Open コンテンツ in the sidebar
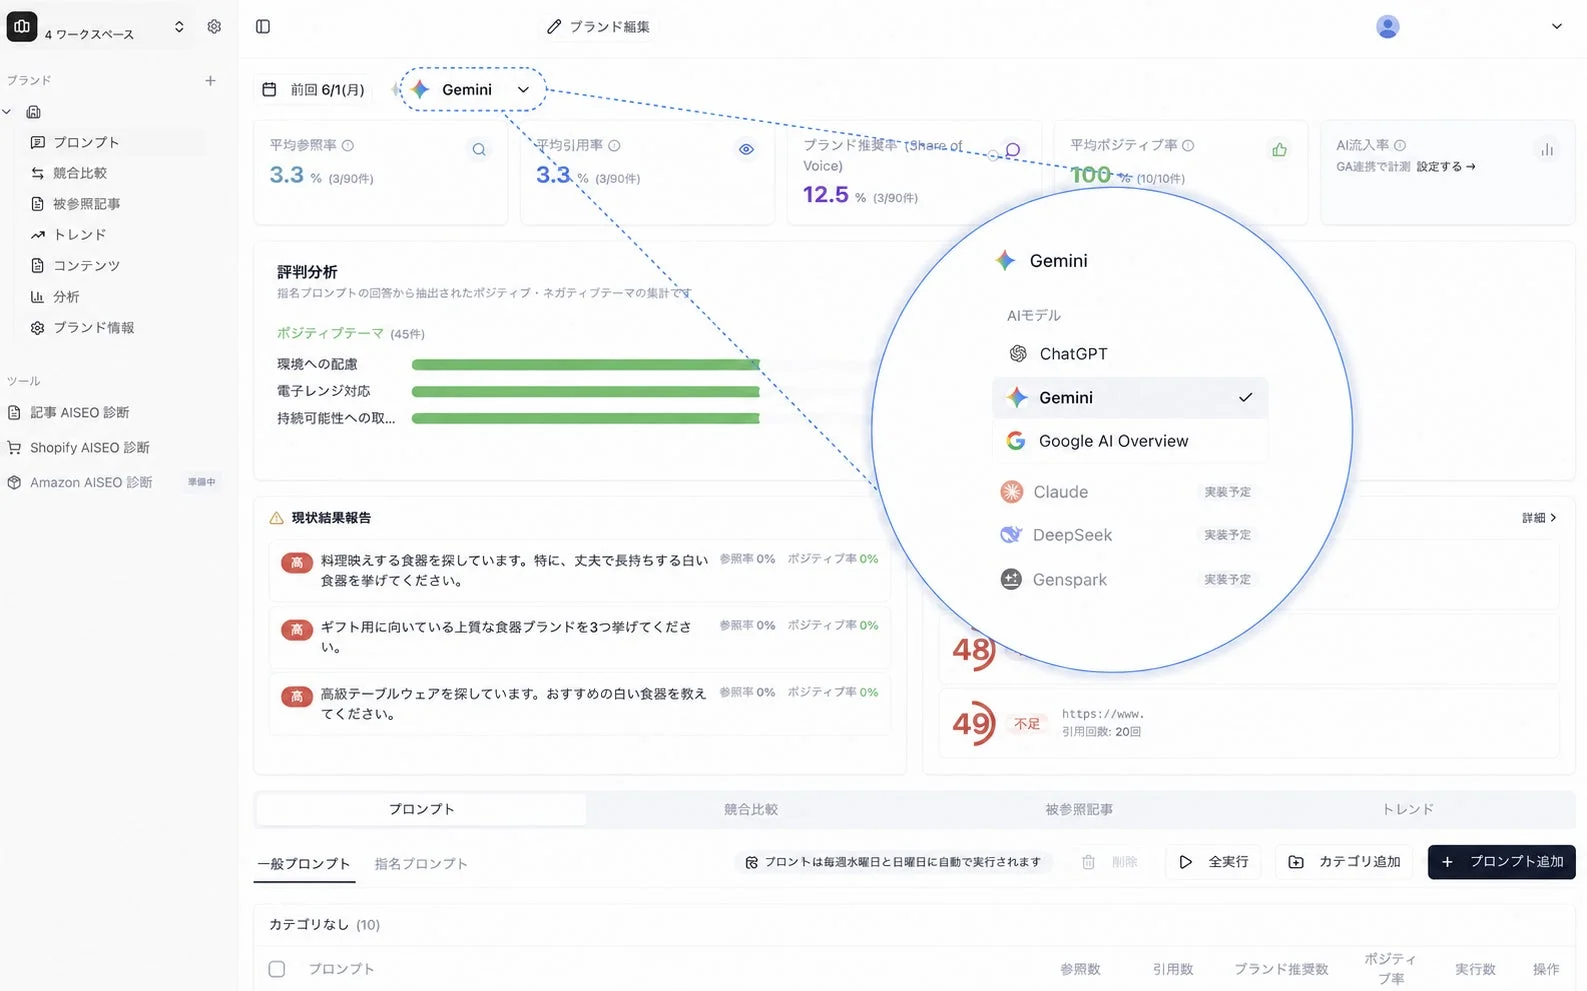 [115, 266]
